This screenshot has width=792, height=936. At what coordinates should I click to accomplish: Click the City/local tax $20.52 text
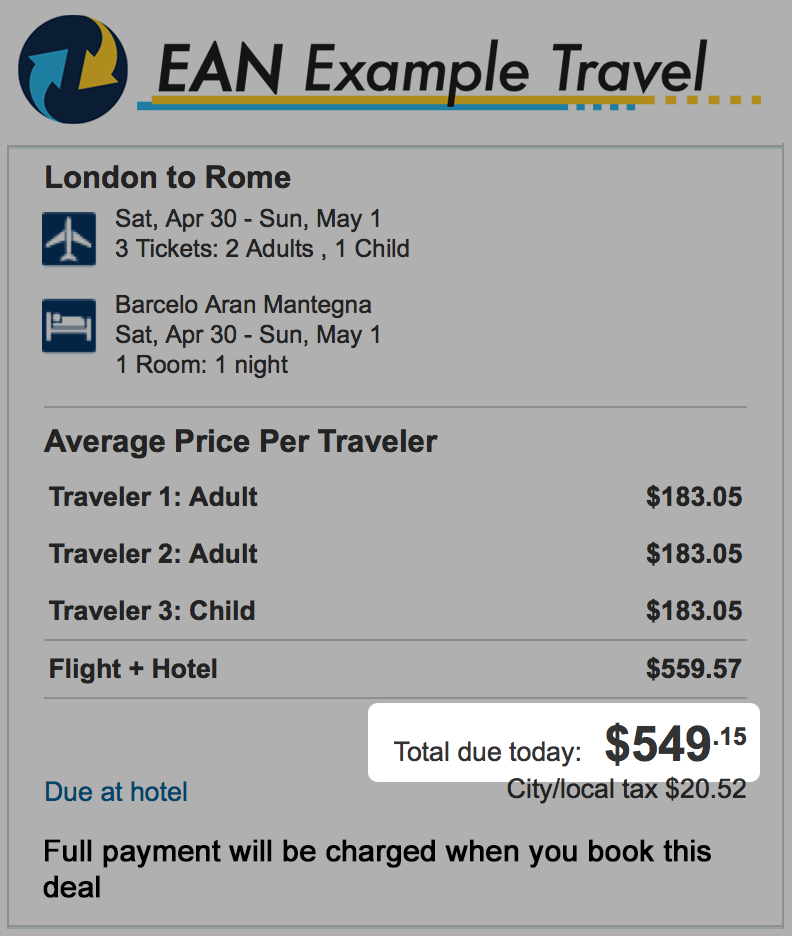coord(627,789)
